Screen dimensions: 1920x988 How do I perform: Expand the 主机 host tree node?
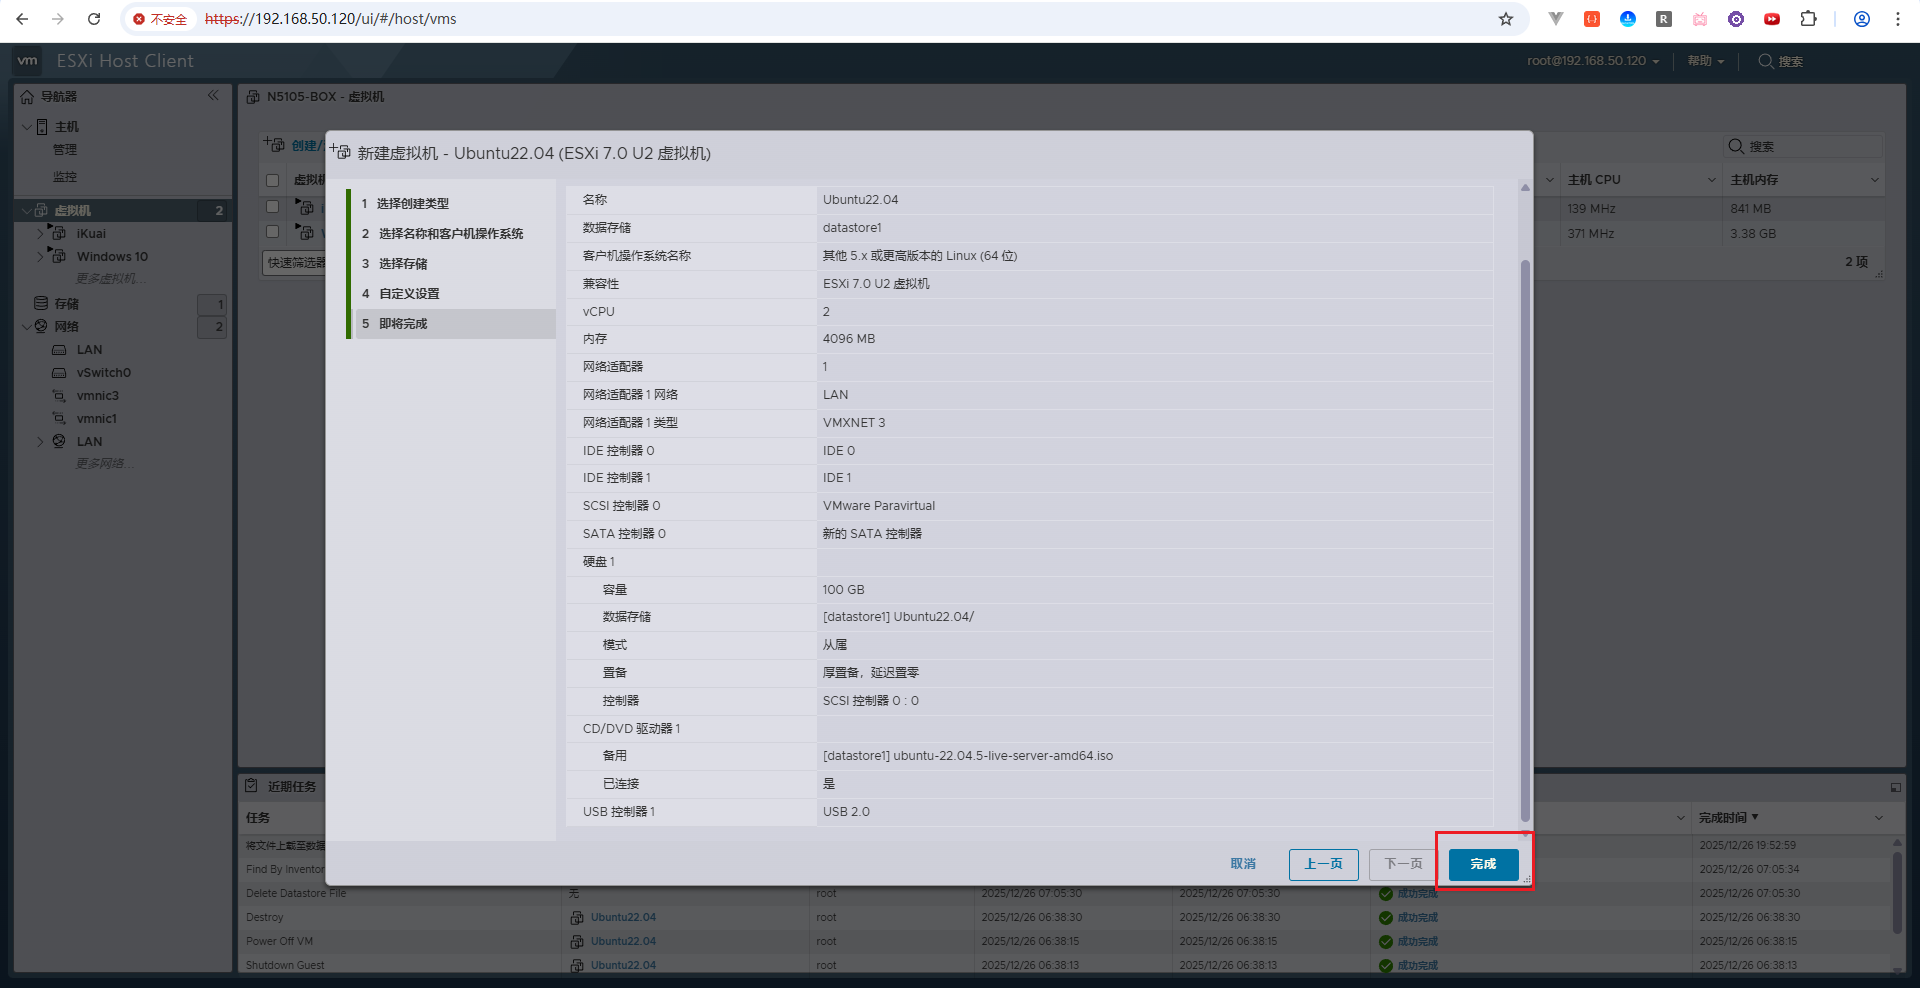[26, 127]
